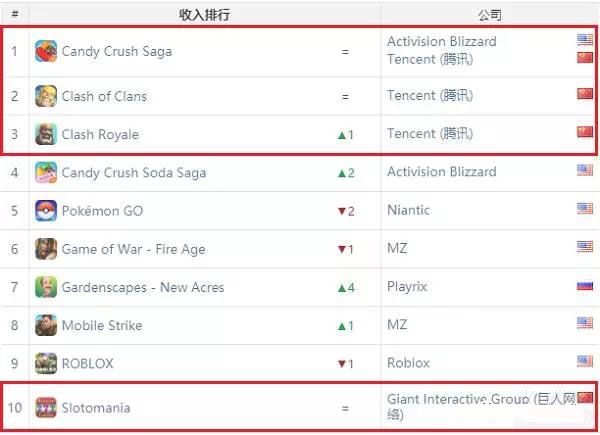
Task: Click the Clash Royale app icon
Action: pos(46,134)
